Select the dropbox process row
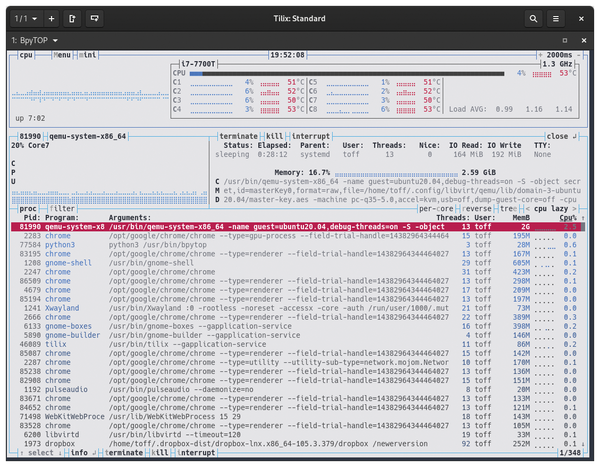This screenshot has width=600, height=467. [x=298, y=444]
